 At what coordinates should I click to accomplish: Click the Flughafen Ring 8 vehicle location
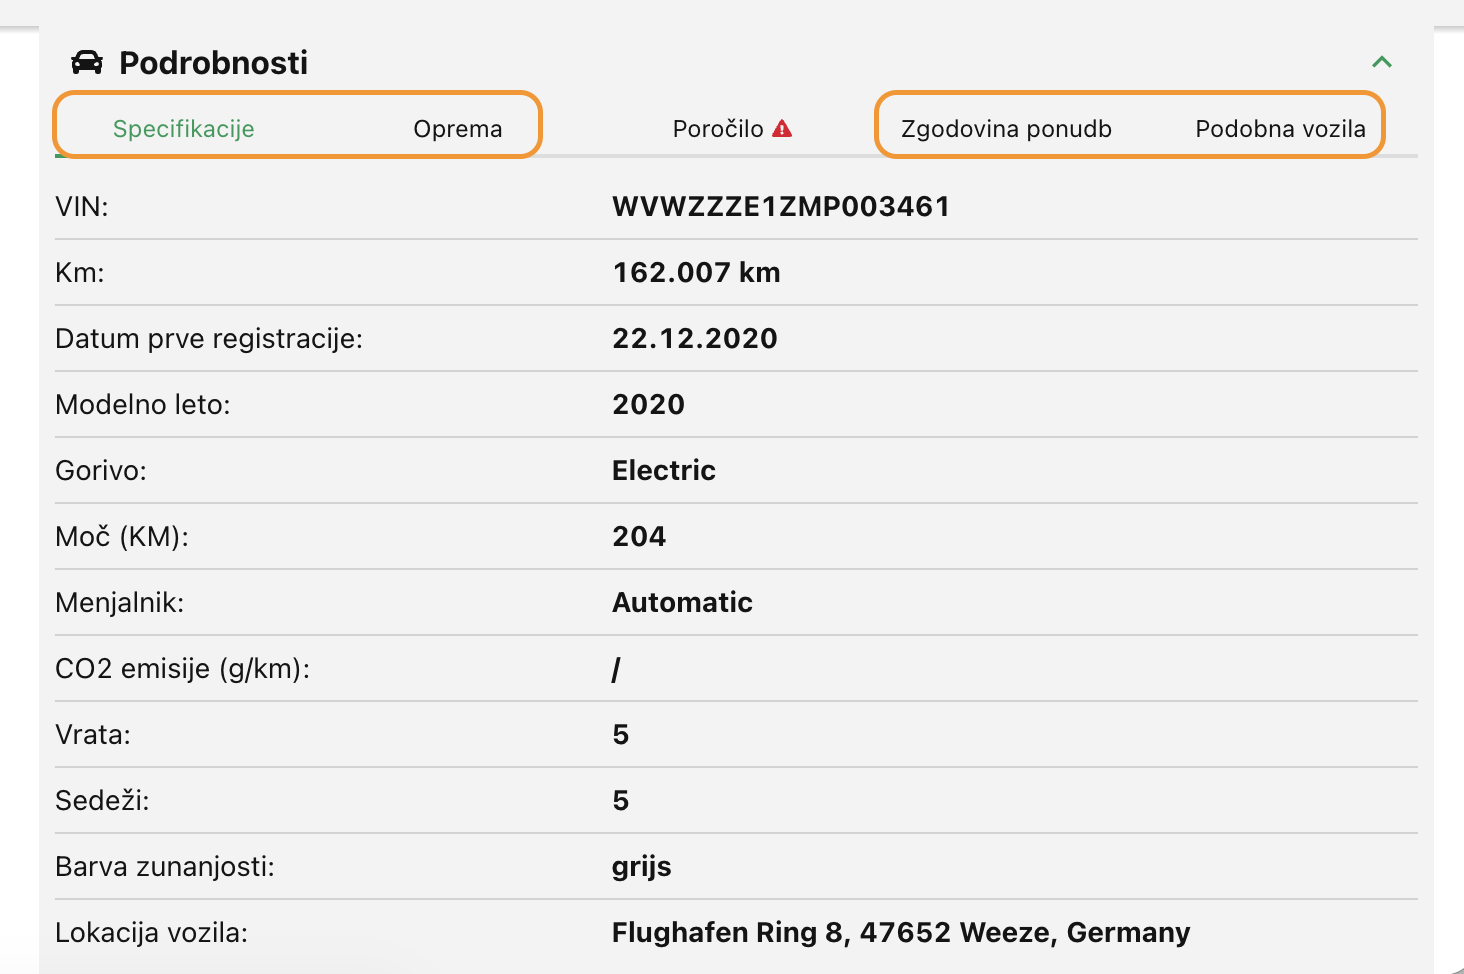point(901,933)
